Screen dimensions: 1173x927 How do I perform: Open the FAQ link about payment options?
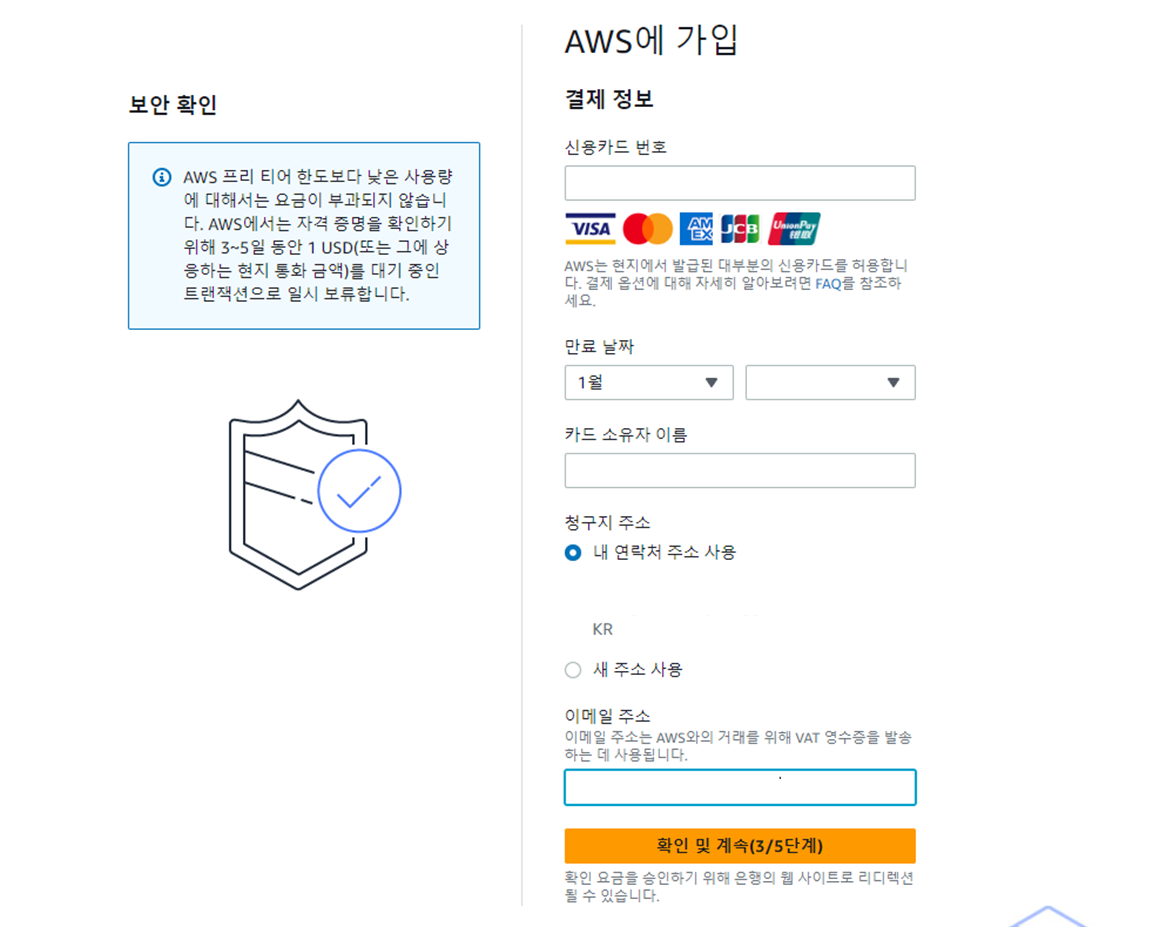pos(828,284)
